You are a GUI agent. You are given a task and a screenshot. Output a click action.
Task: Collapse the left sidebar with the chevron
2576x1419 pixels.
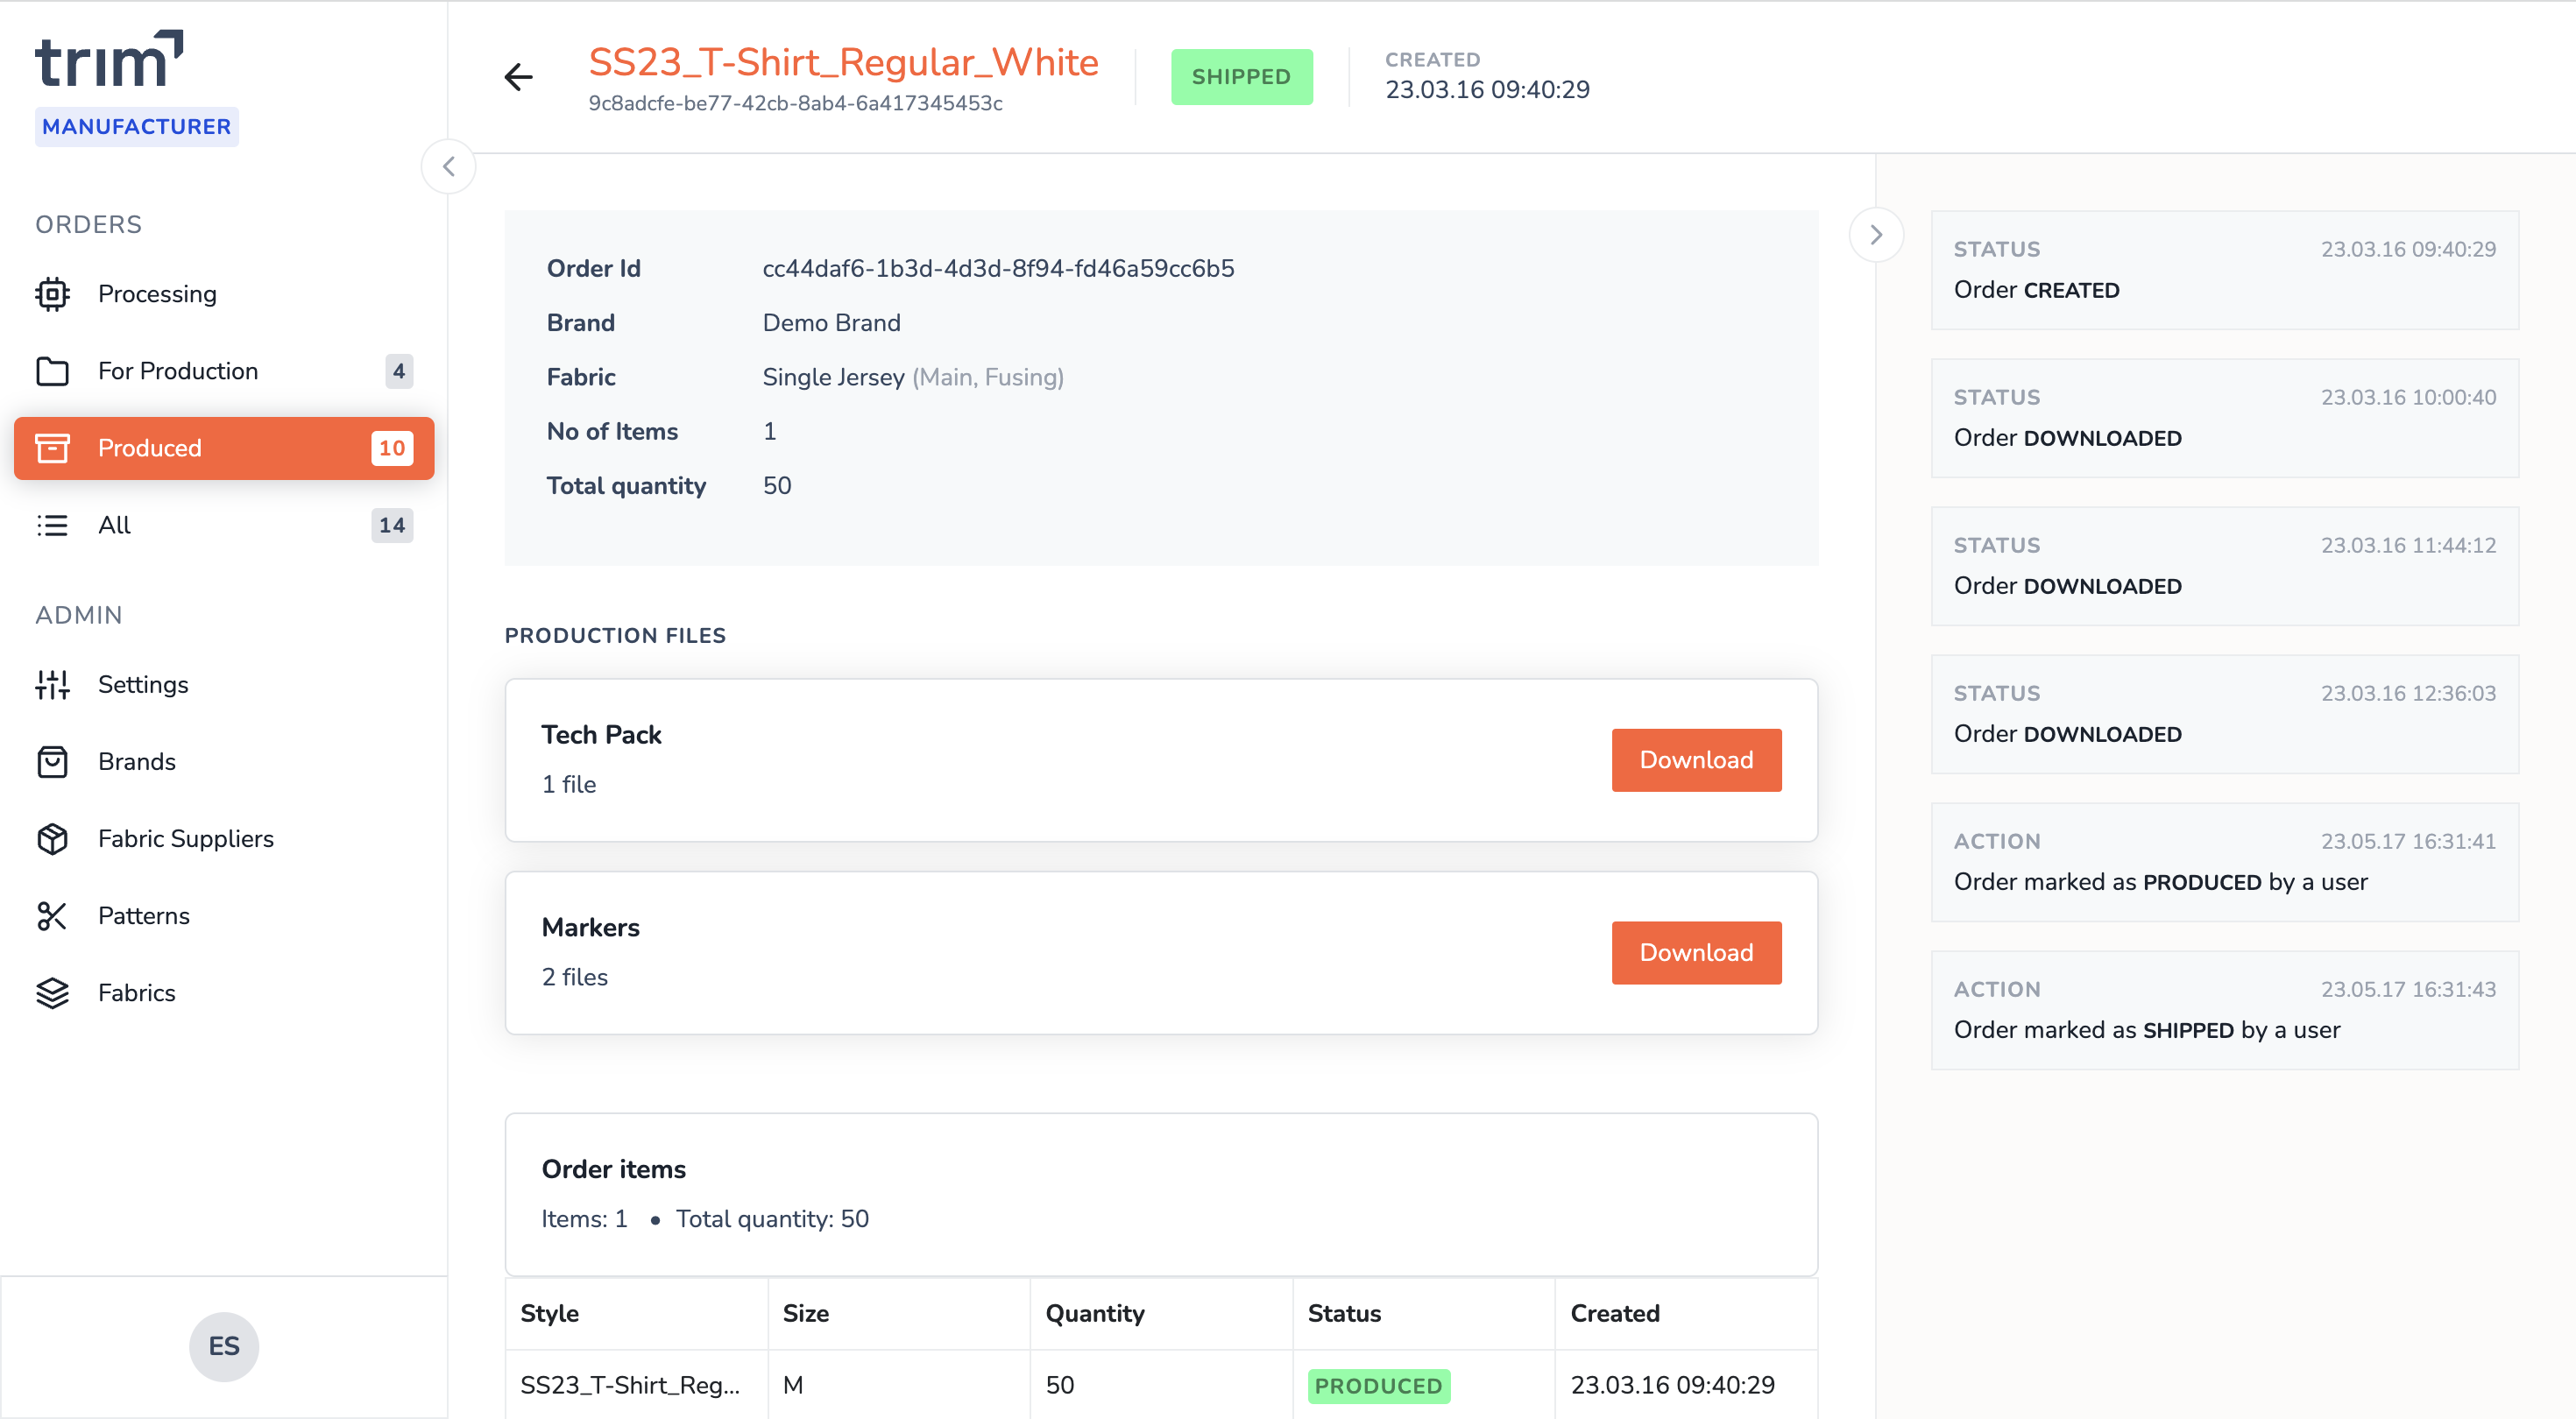[448, 166]
